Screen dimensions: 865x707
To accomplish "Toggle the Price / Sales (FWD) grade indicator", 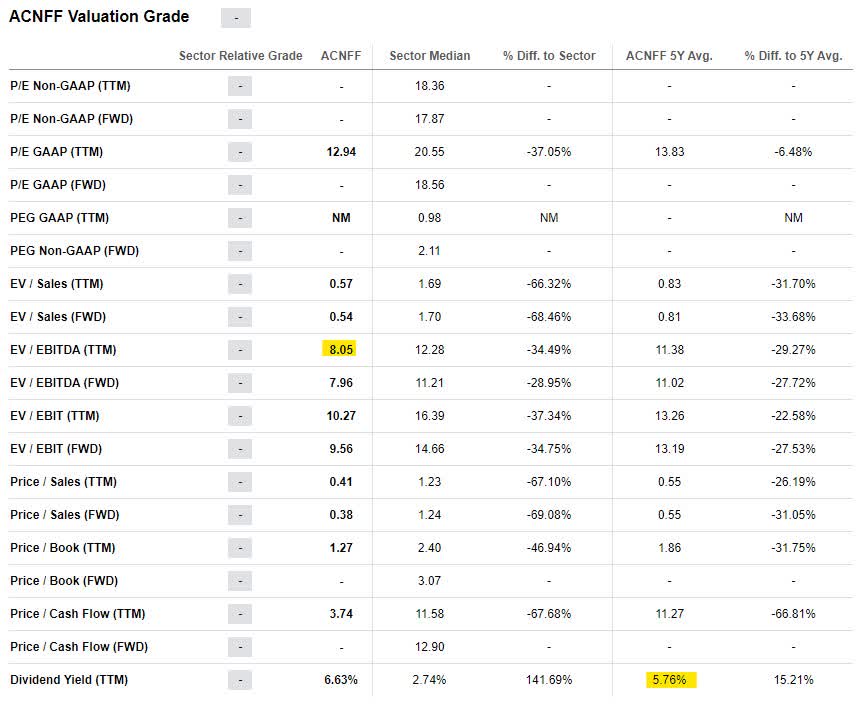I will (x=239, y=514).
